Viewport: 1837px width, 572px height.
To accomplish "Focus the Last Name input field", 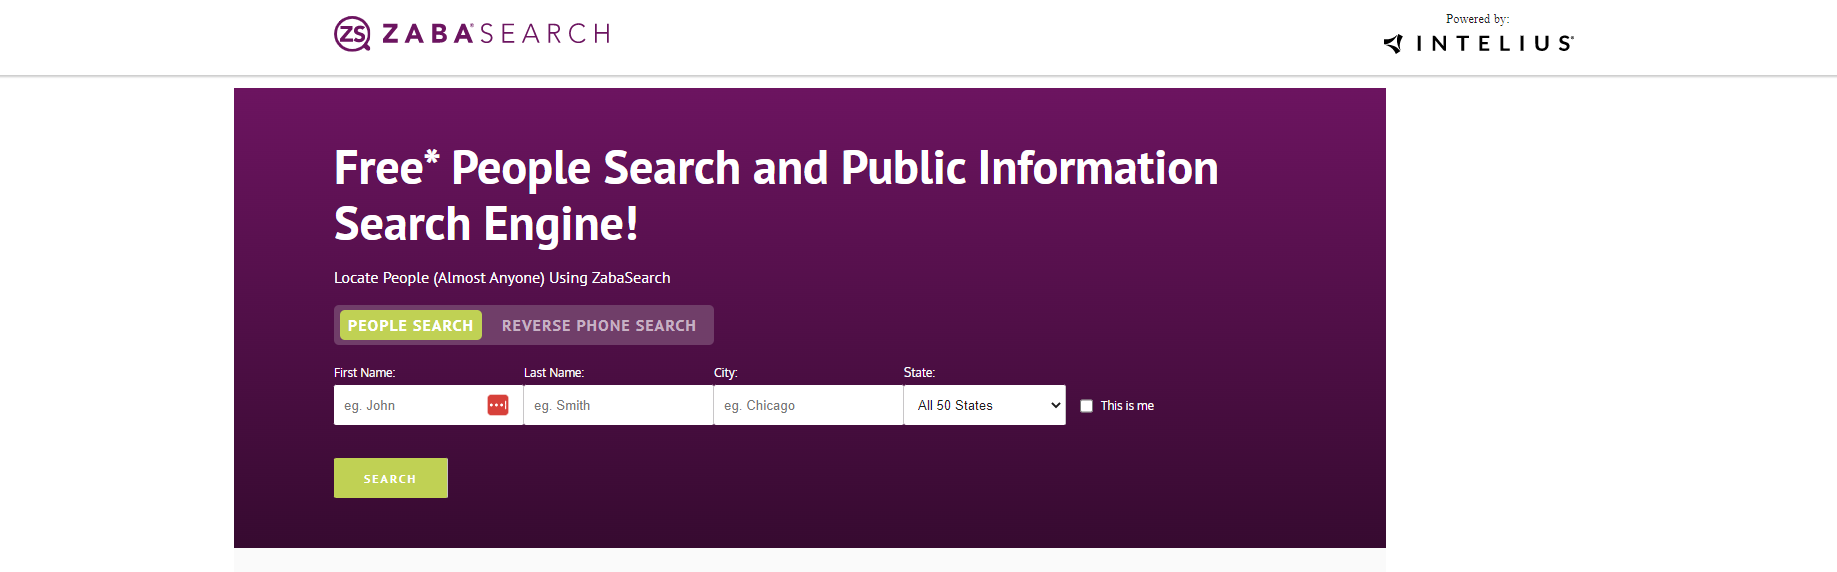I will [618, 405].
